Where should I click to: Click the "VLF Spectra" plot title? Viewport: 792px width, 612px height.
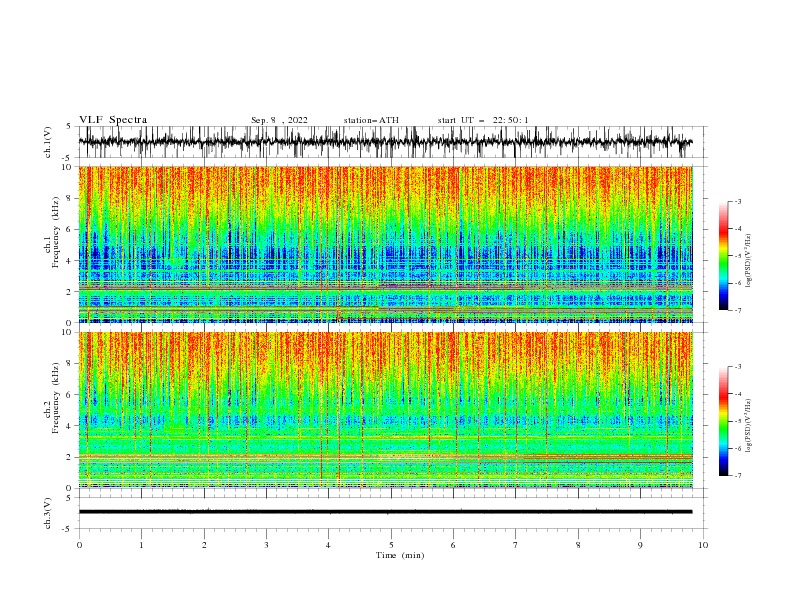(x=113, y=120)
